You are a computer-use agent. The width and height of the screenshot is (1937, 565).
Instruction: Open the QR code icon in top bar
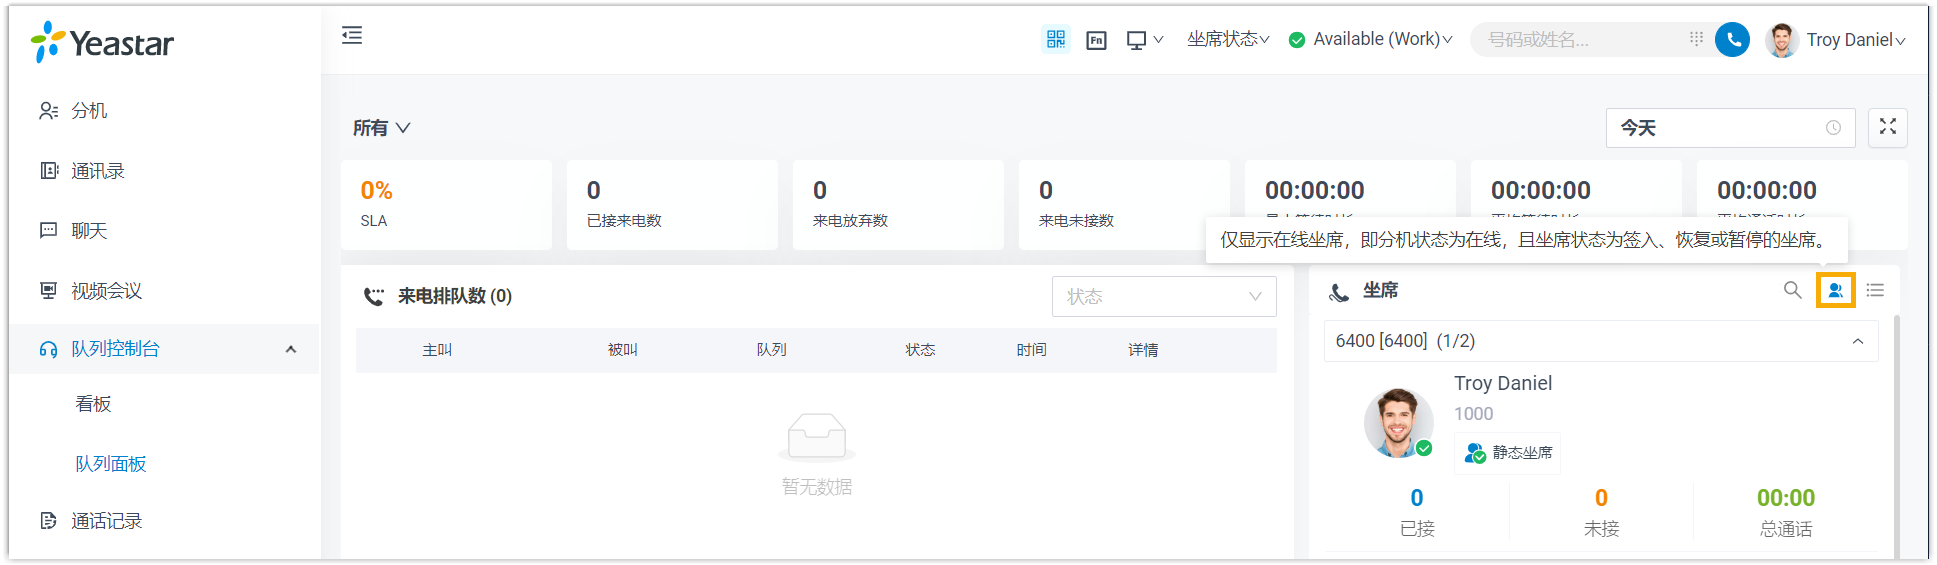point(1055,39)
